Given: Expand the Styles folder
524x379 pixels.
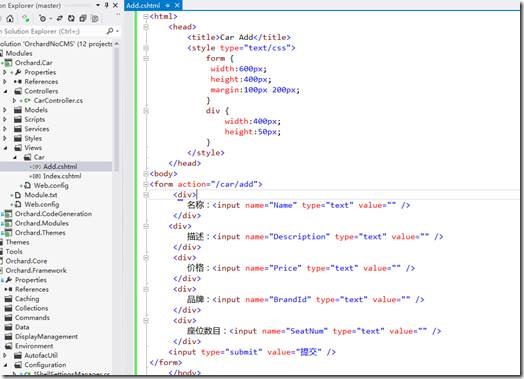Looking at the screenshot, I should click(5, 138).
